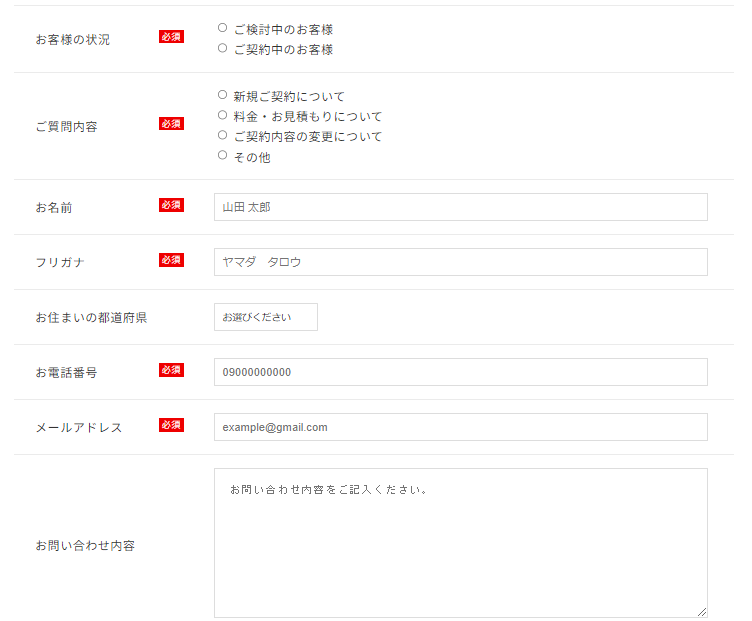Click the 必須 badge next to お名前
Viewport: 752px width, 621px height.
coord(171,205)
